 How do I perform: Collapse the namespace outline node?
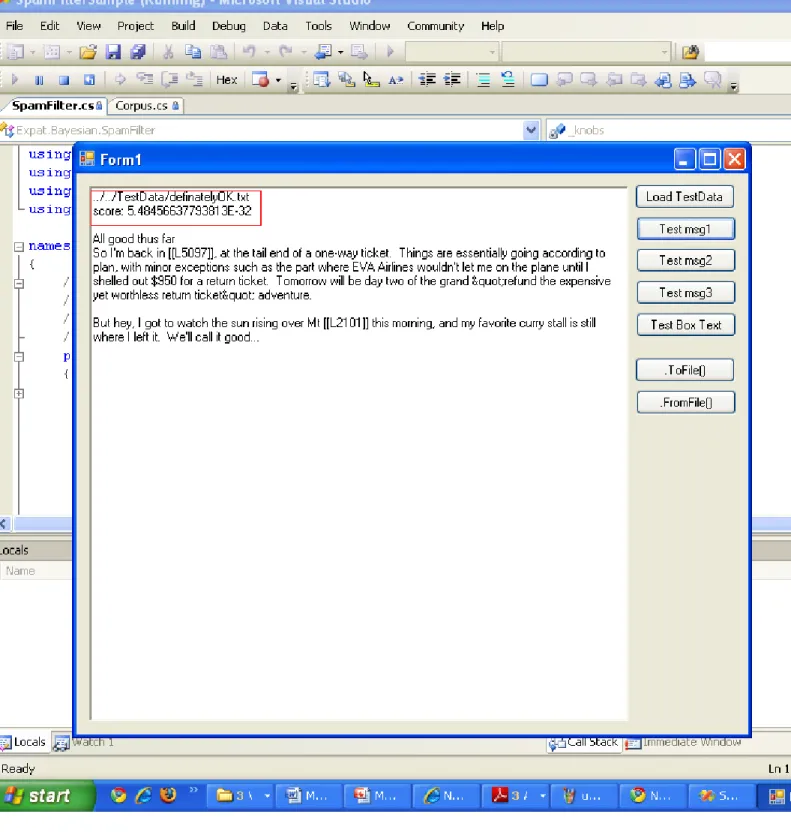tap(19, 247)
